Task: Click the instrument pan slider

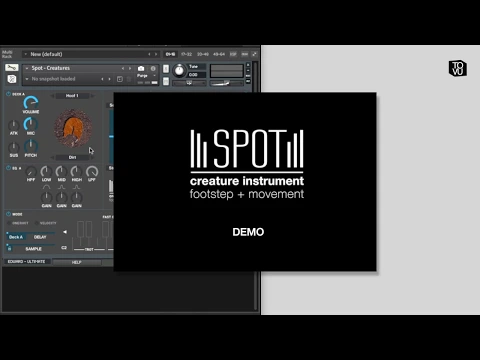Action: (x=189, y=83)
